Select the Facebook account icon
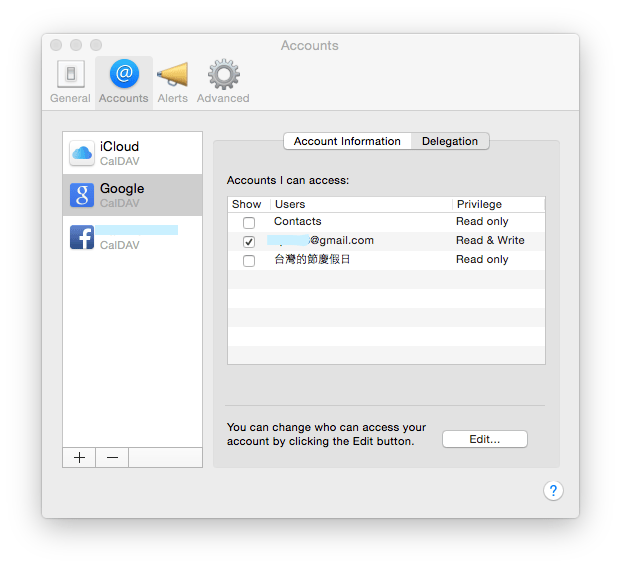 [82, 237]
